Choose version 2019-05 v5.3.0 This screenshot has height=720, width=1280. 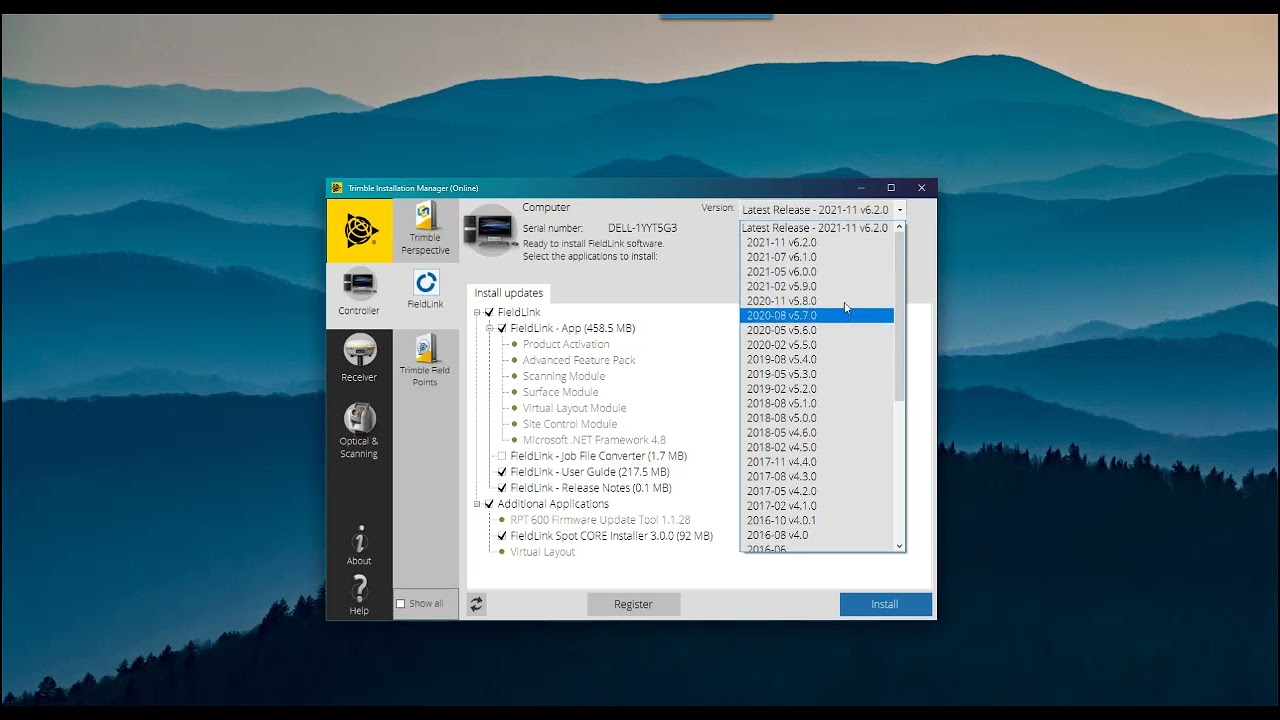pyautogui.click(x=816, y=374)
